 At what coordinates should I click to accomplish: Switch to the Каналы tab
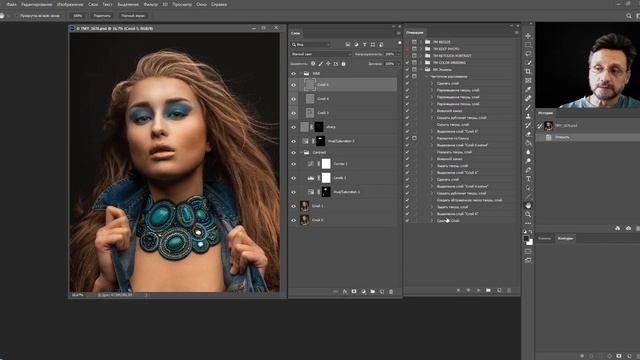tap(544, 238)
